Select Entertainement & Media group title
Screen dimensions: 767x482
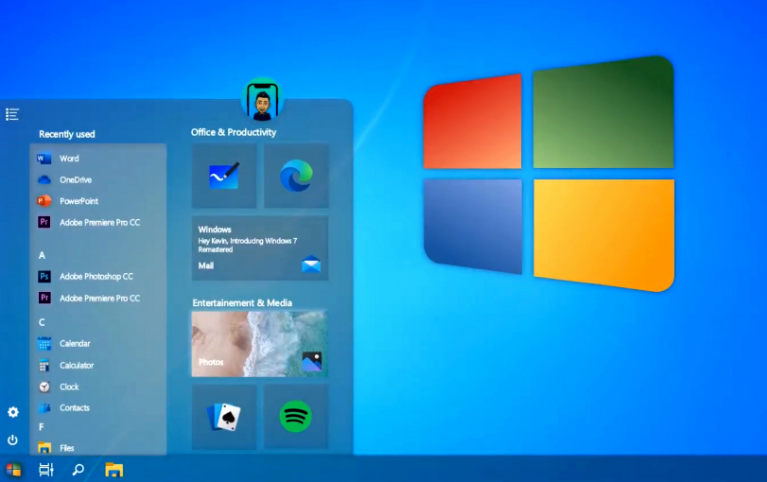tap(242, 303)
